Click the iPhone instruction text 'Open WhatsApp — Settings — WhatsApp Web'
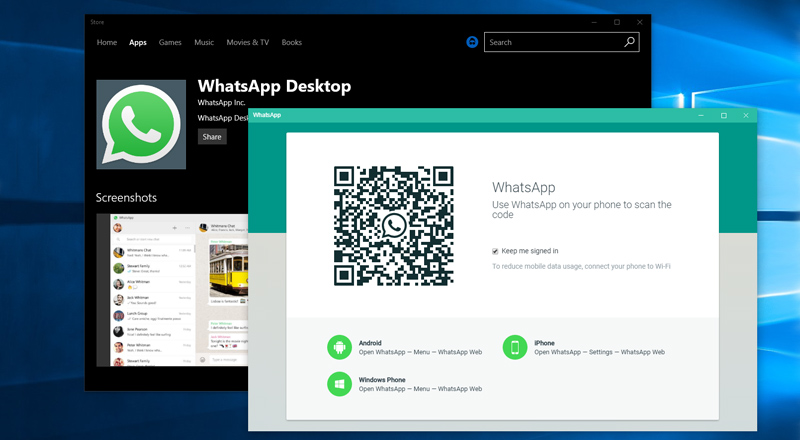The image size is (800, 440). (599, 352)
